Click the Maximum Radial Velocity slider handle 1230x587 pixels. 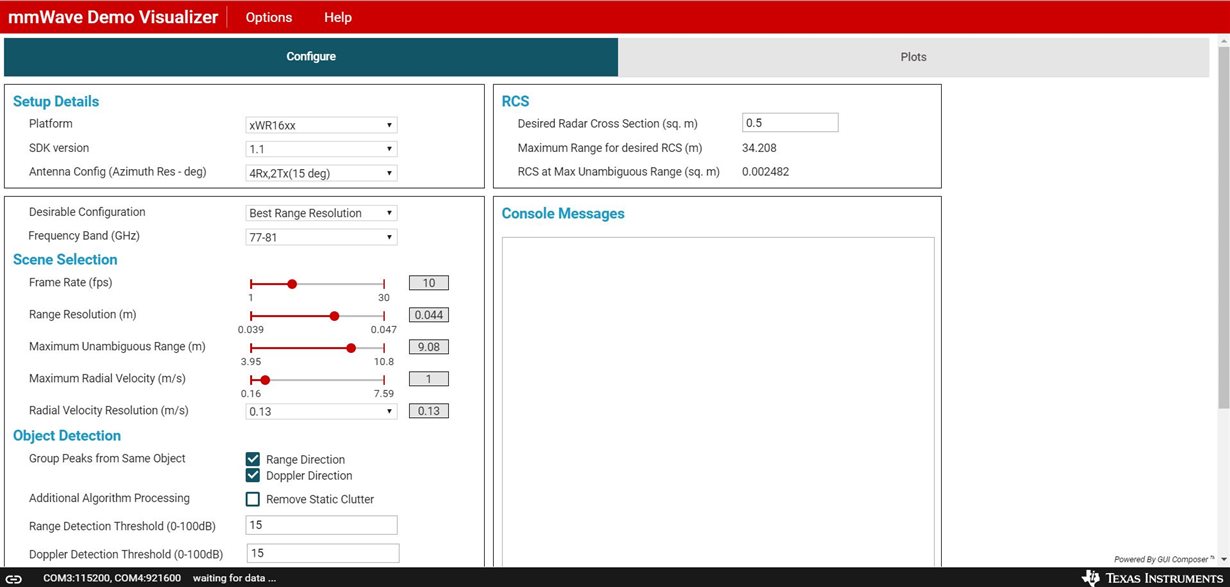265,380
